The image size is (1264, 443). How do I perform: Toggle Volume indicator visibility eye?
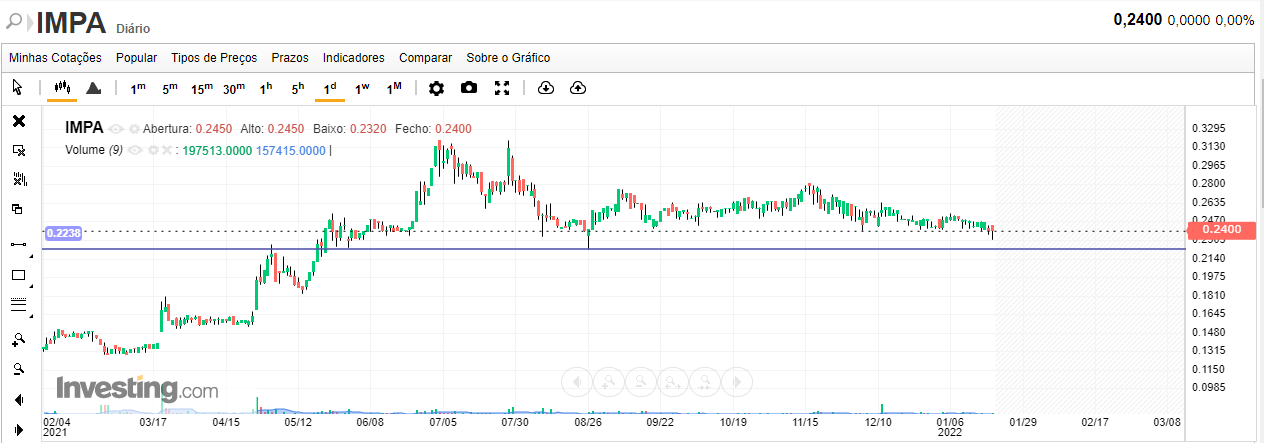pos(136,150)
